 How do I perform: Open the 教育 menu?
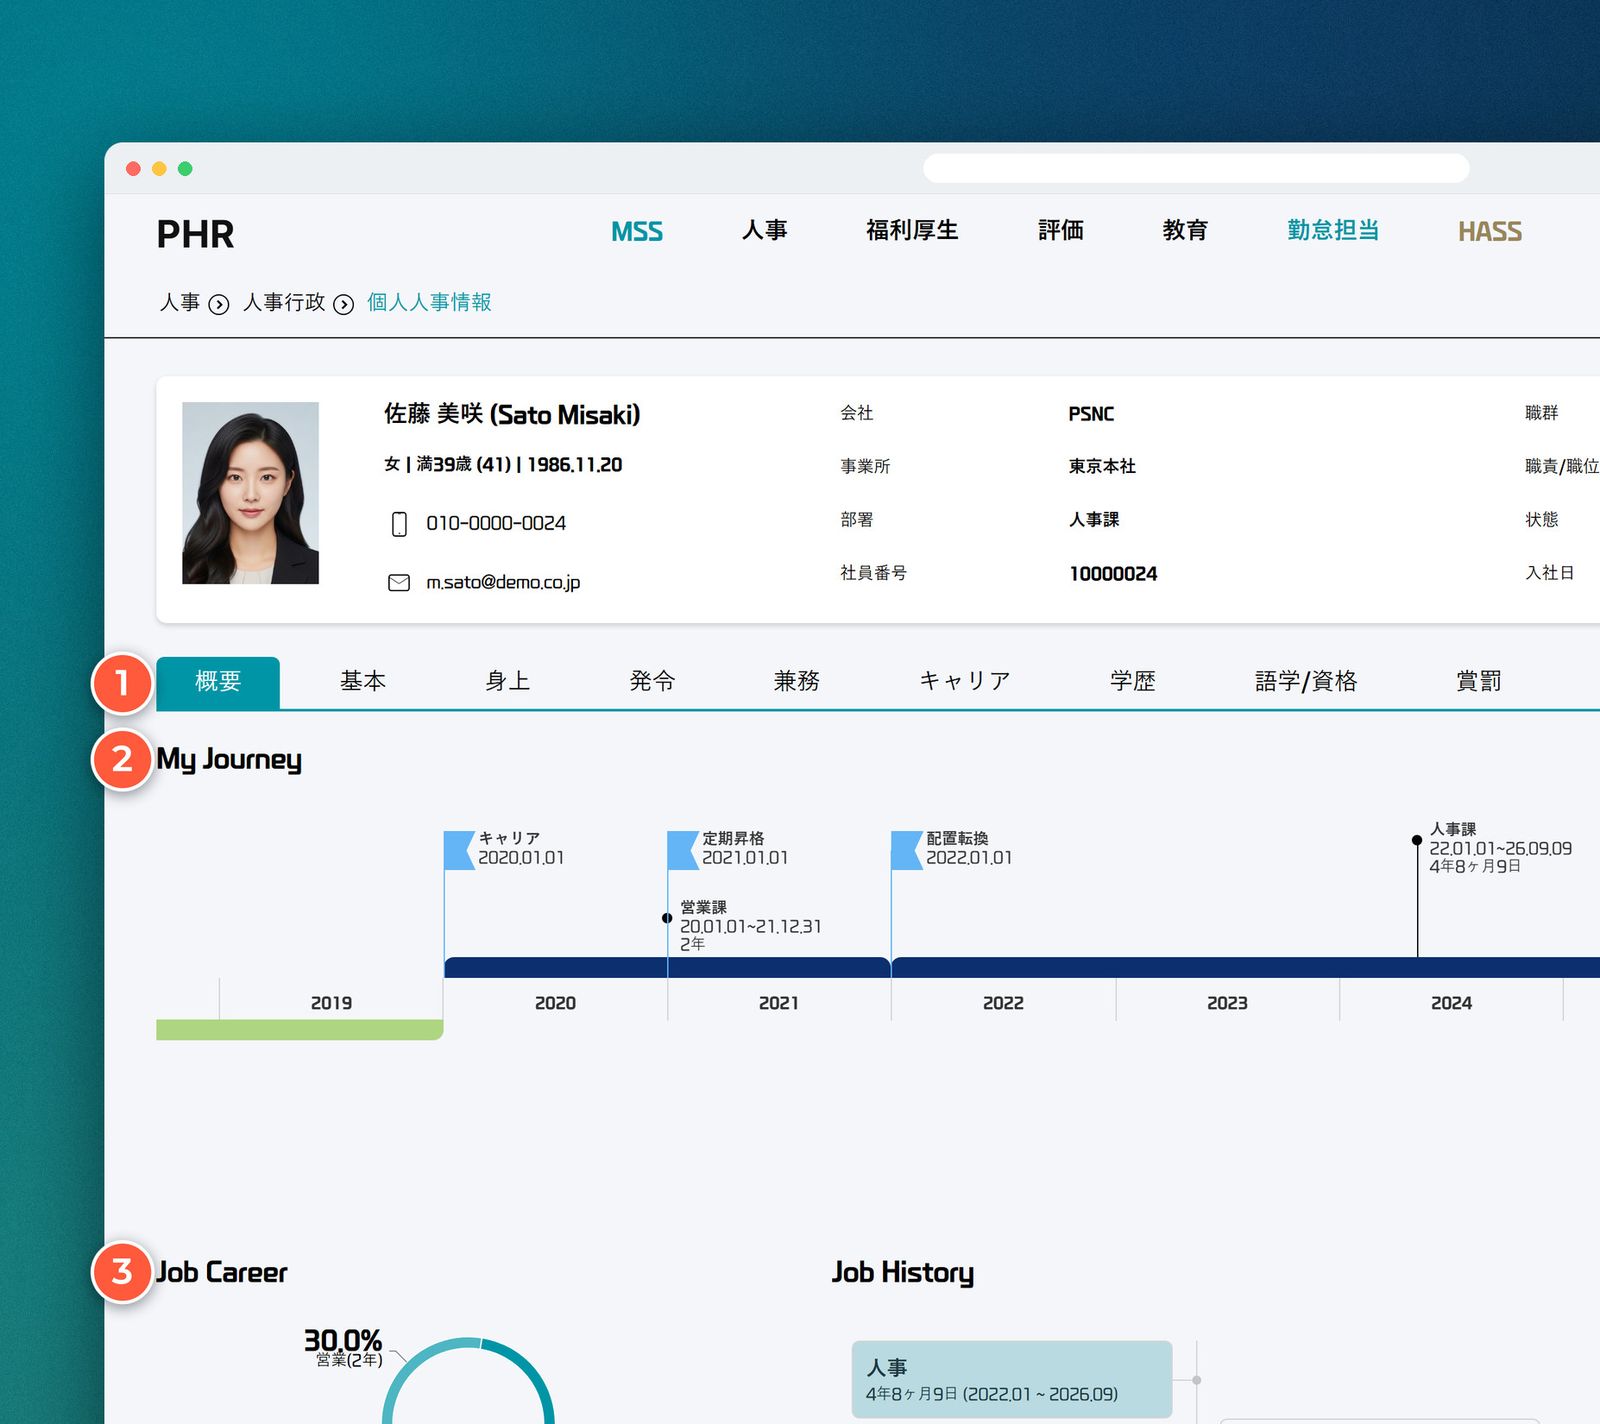pyautogui.click(x=1185, y=230)
